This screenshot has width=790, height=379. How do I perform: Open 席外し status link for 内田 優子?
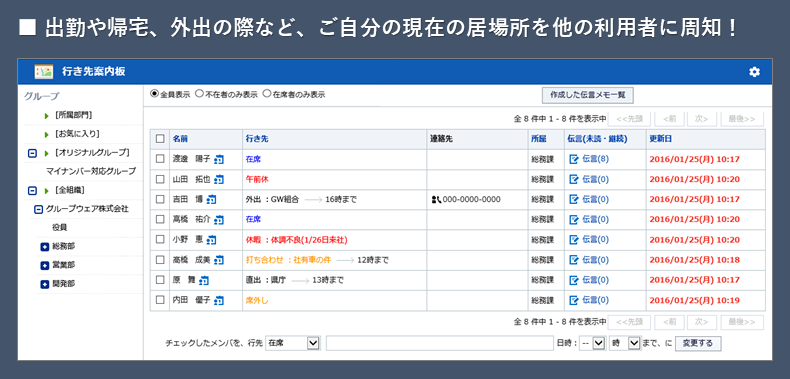tap(257, 300)
